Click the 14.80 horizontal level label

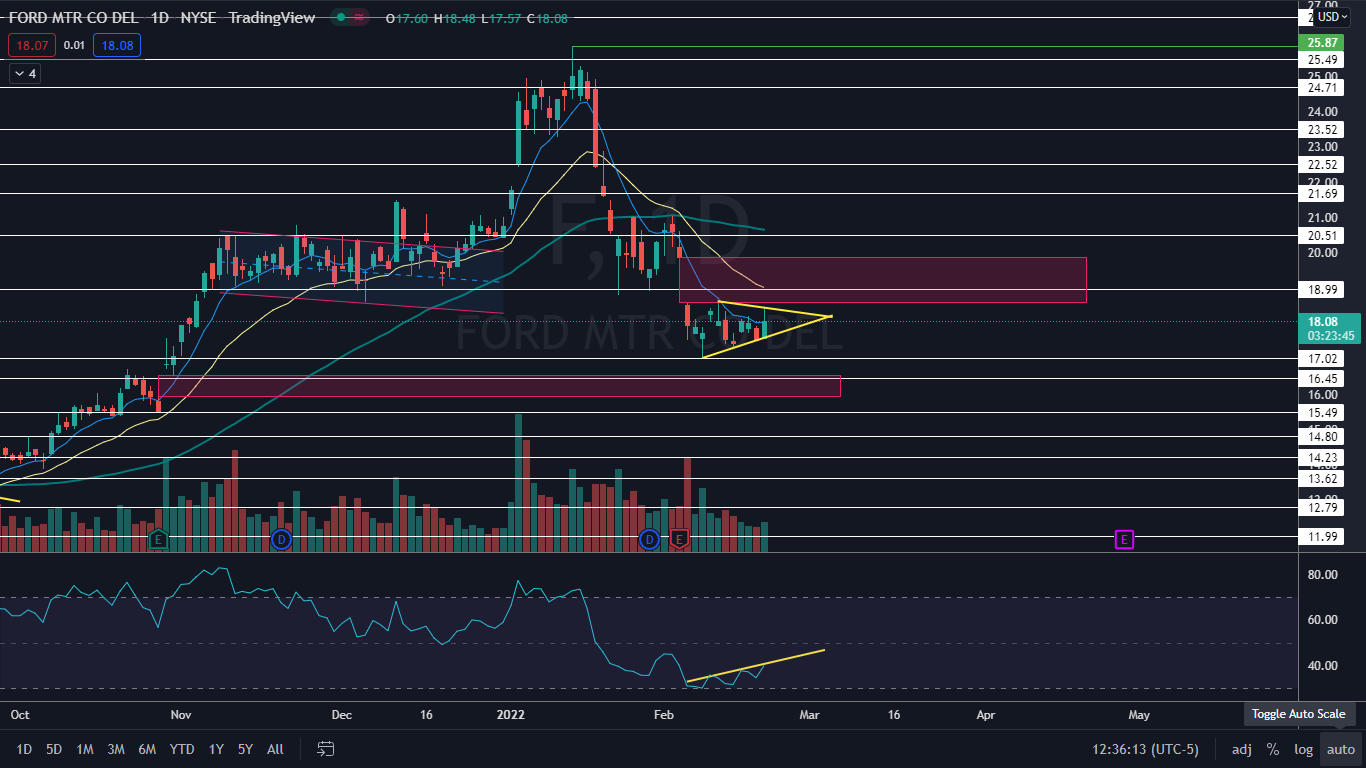tap(1322, 436)
